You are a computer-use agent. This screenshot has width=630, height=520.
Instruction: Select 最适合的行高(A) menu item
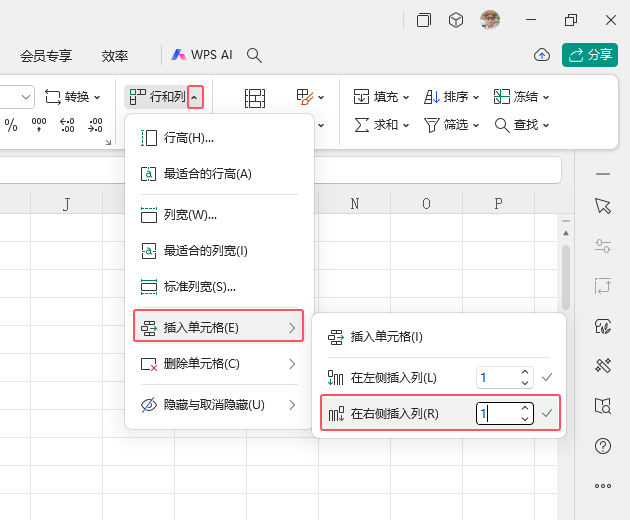[219, 174]
